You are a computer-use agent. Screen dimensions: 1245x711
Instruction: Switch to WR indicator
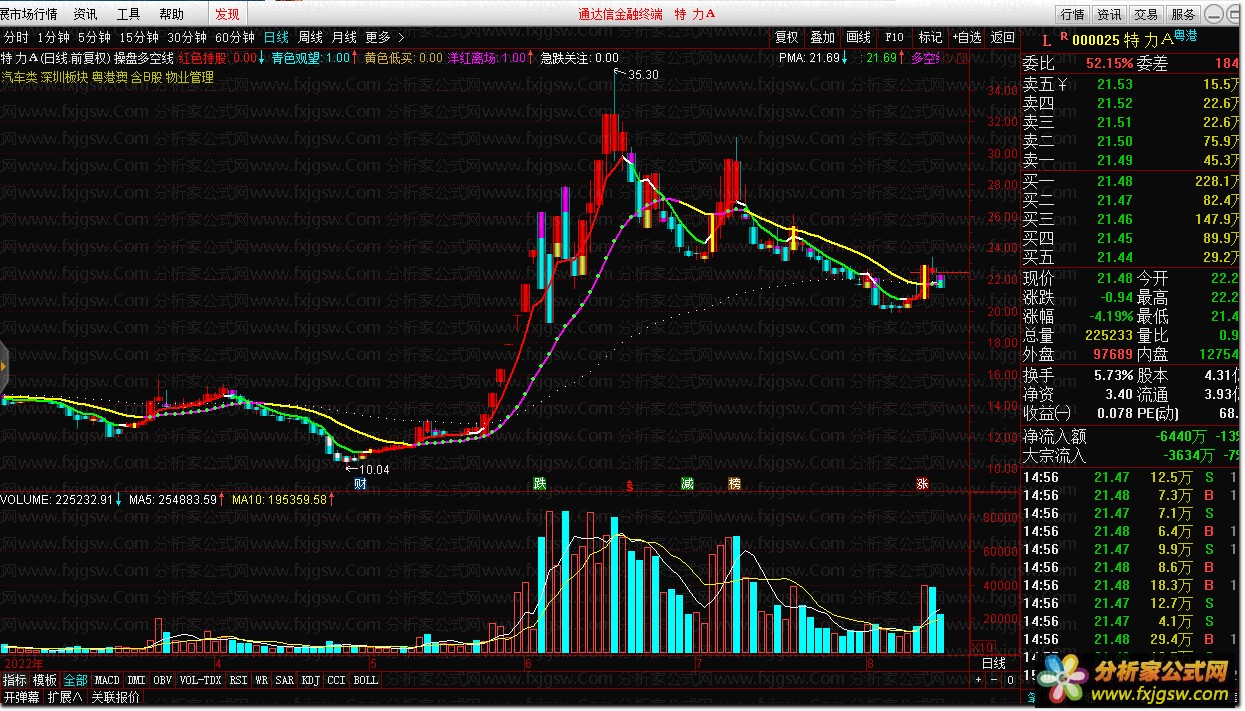(261, 680)
